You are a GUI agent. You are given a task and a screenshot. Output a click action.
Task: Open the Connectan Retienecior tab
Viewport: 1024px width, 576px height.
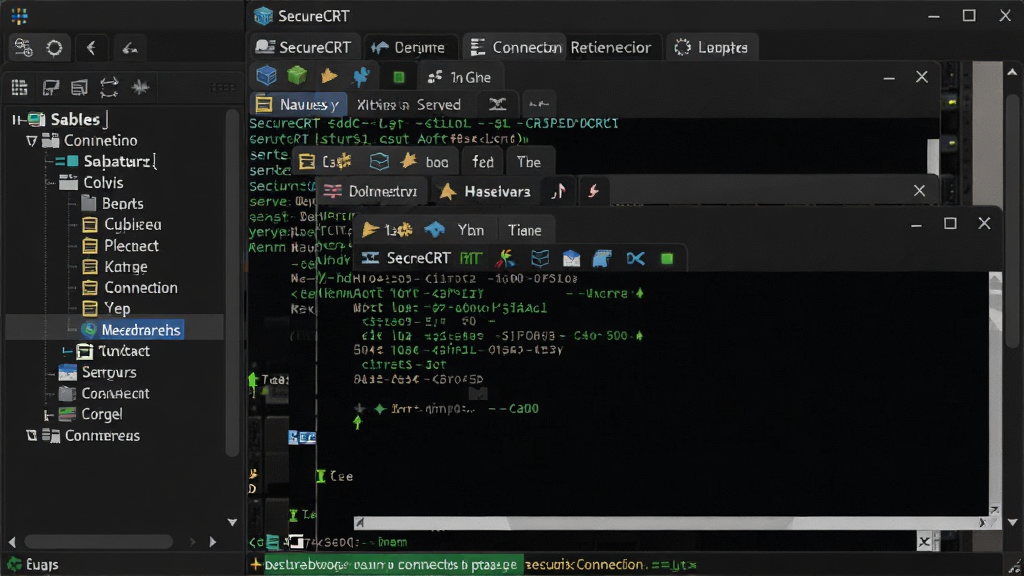(562, 48)
